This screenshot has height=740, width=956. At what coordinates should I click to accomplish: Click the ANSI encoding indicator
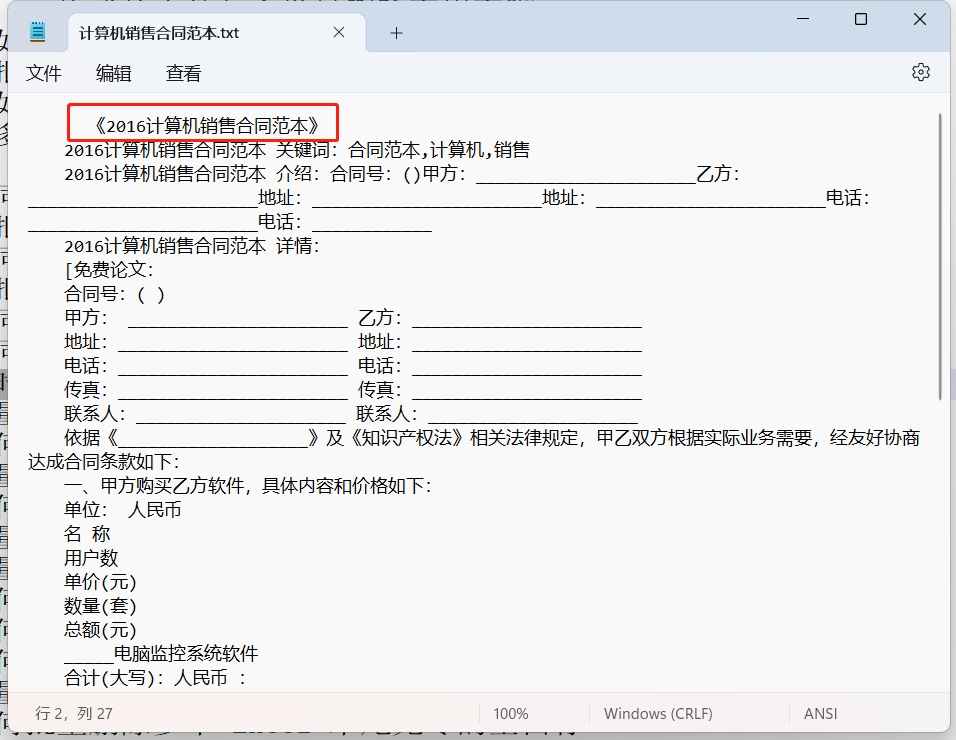820,714
